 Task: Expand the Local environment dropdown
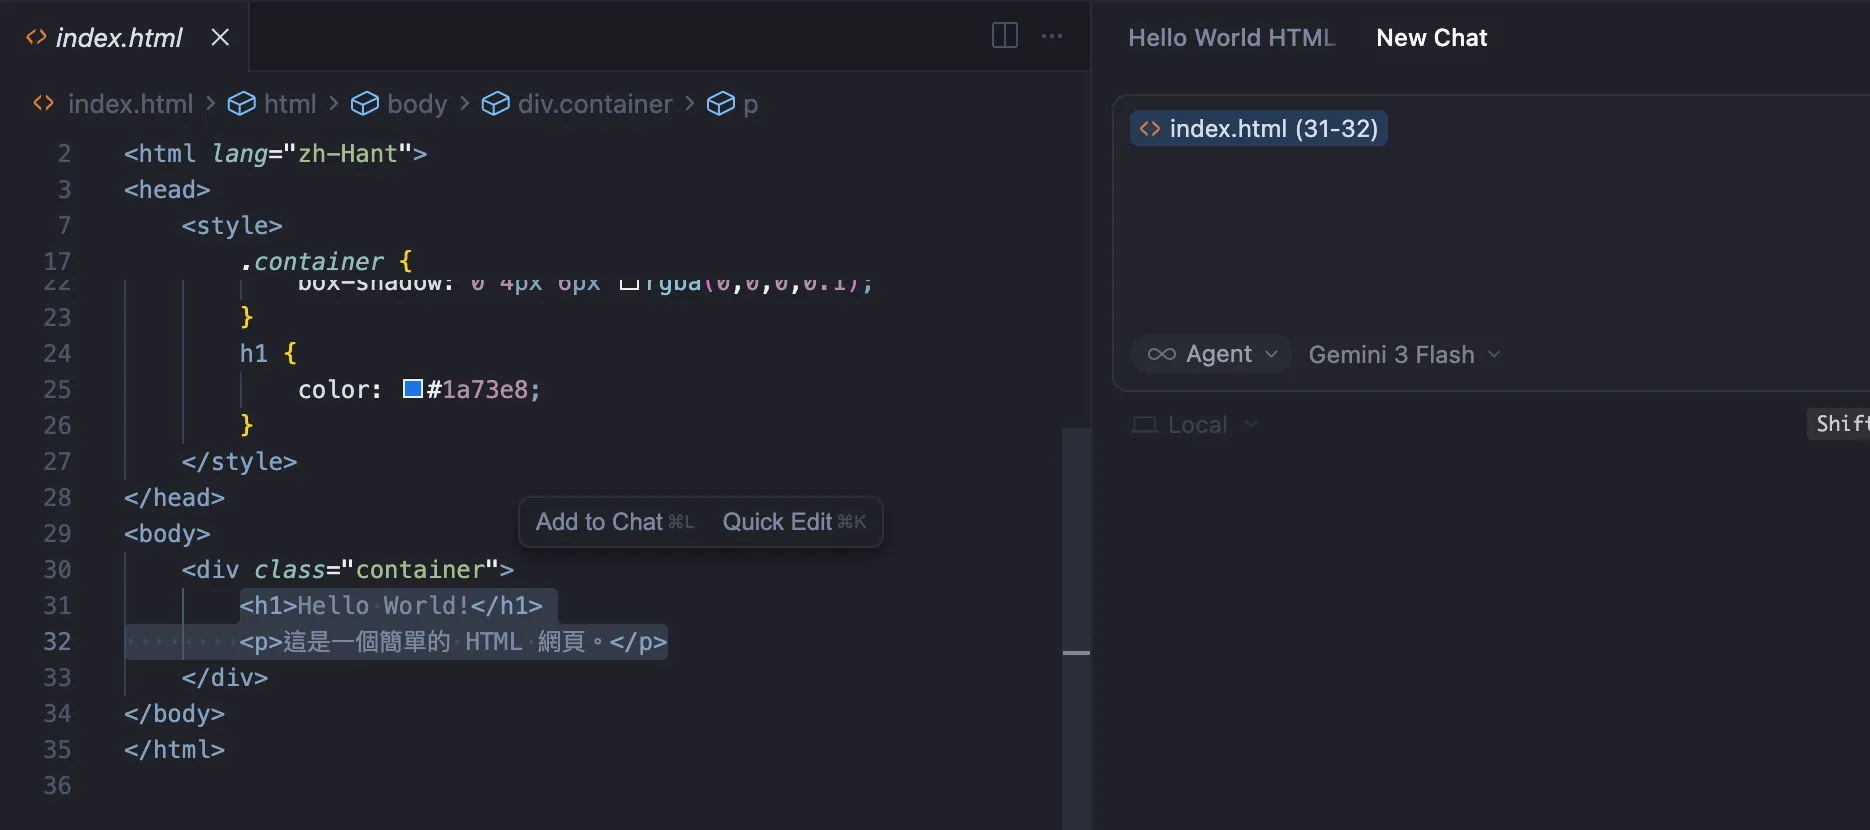1195,425
